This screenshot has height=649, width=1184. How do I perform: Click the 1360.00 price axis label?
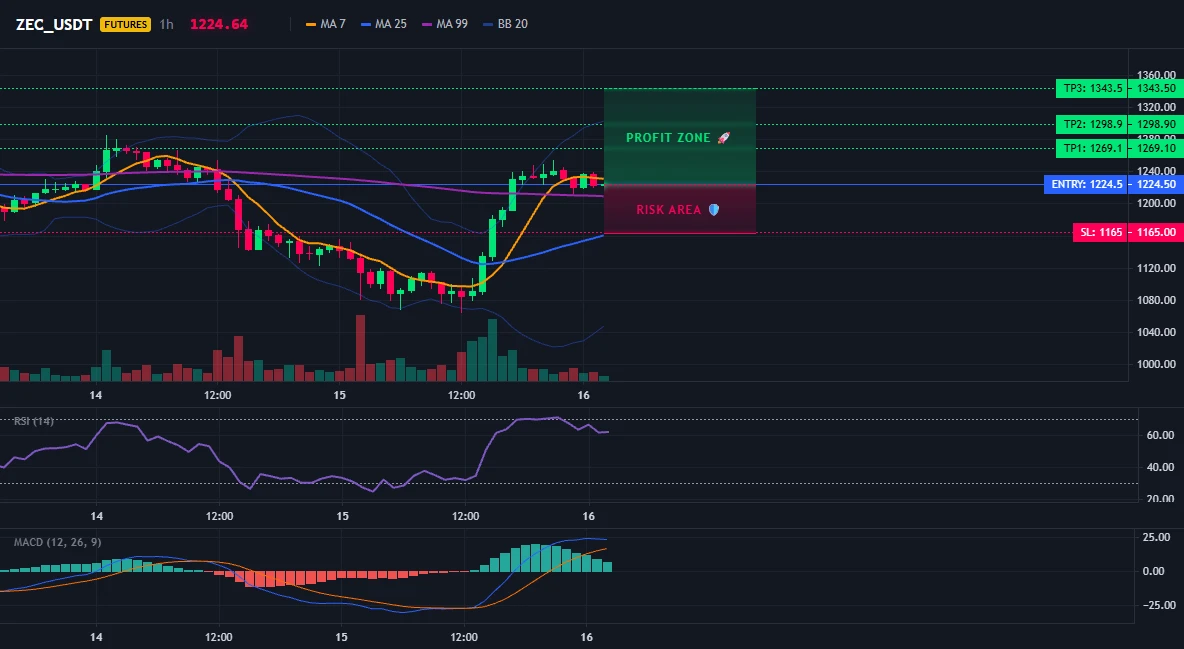(x=1156, y=75)
